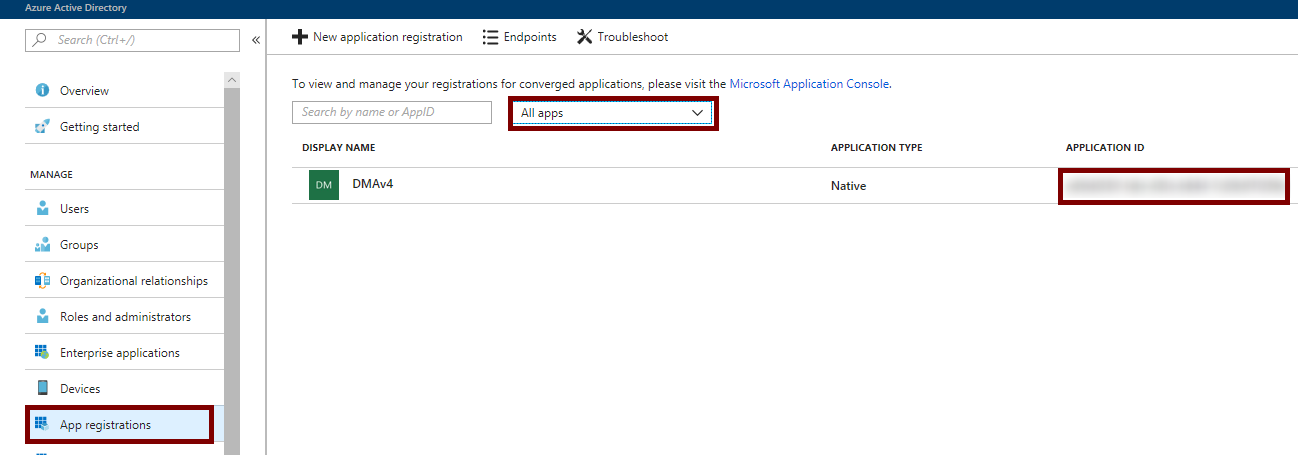The height and width of the screenshot is (455, 1298).
Task: Click the Overview info icon
Action: click(42, 90)
